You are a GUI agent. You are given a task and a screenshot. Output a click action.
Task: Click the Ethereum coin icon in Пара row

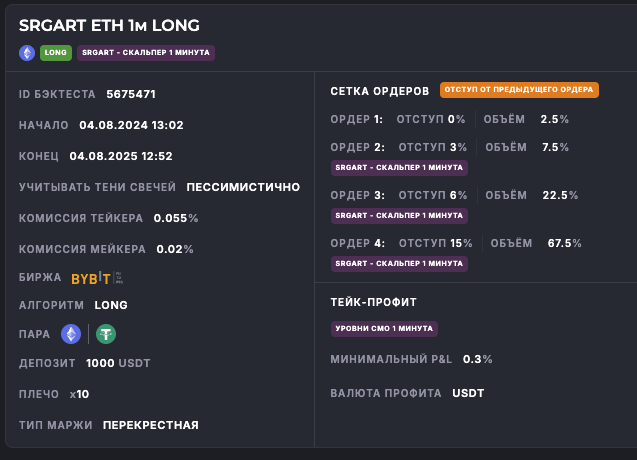pos(71,334)
